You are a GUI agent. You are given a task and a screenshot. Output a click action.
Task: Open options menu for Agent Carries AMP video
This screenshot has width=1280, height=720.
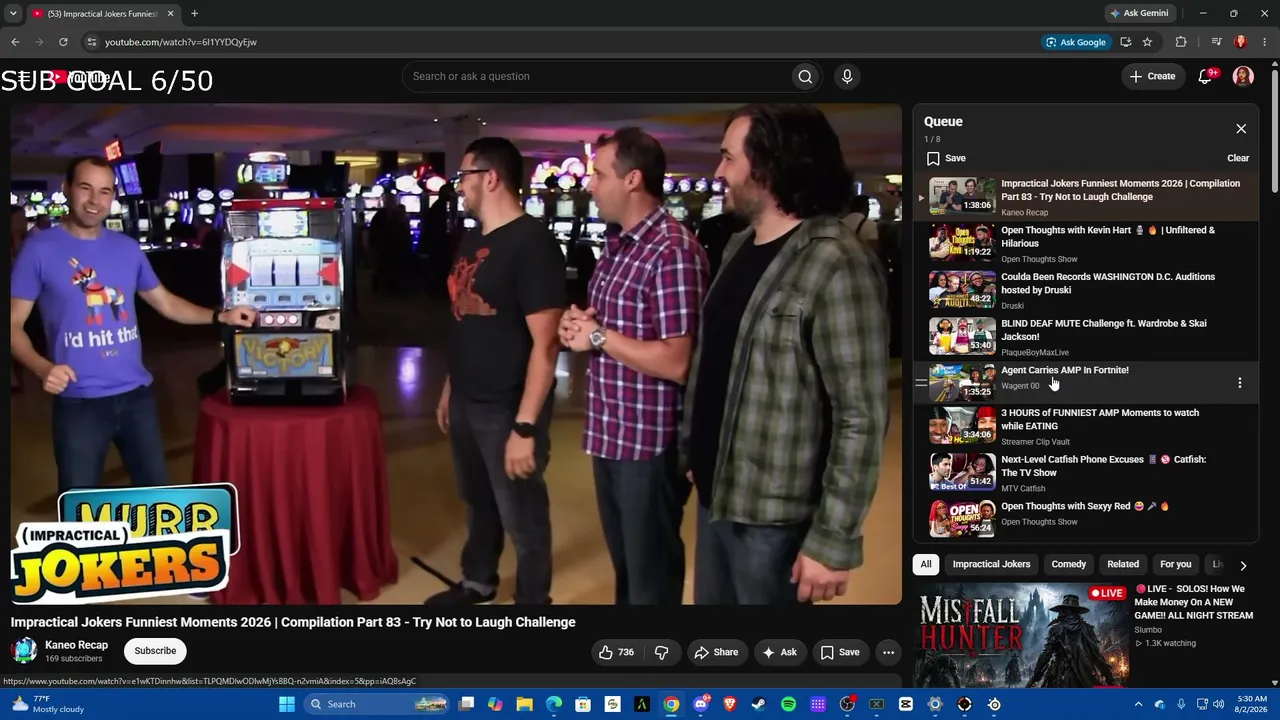pyautogui.click(x=1240, y=383)
